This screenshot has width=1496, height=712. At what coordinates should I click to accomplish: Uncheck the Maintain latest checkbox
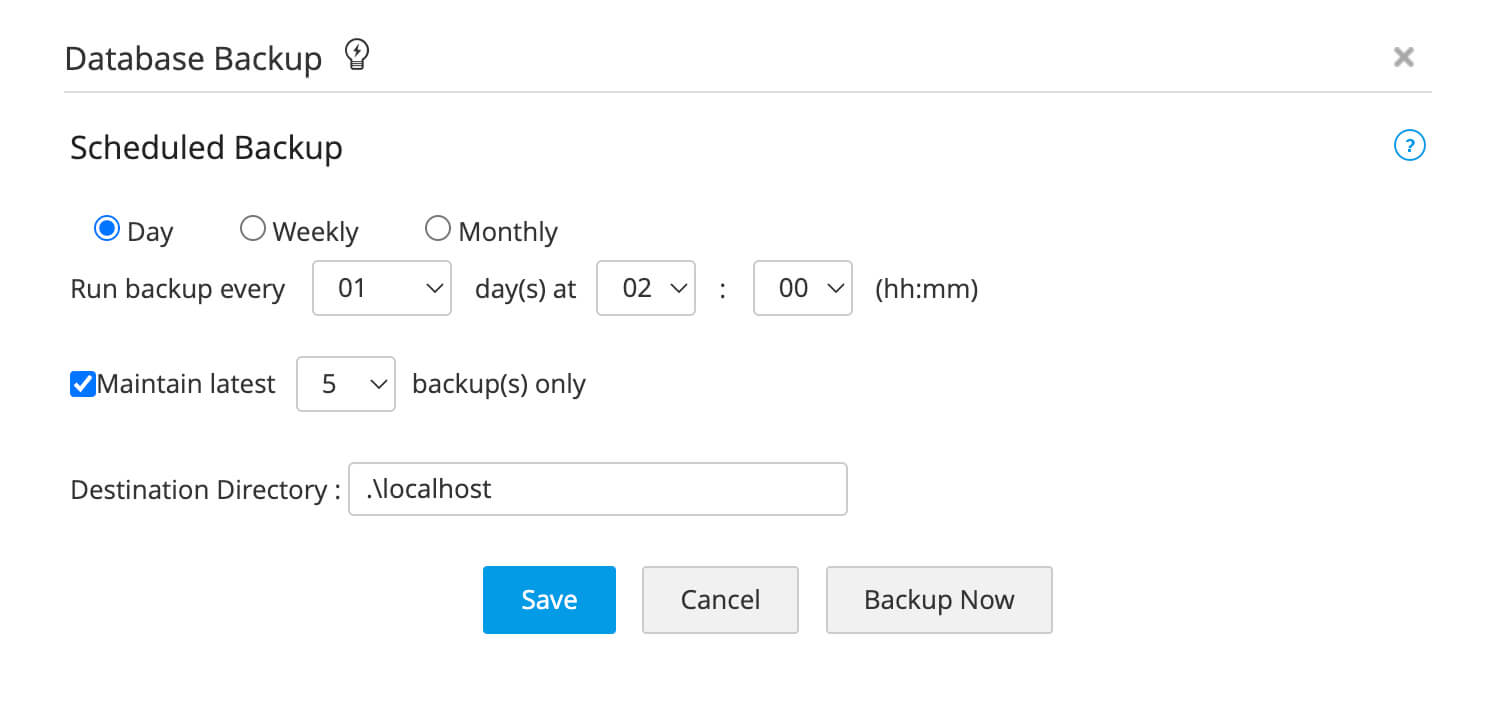(82, 384)
